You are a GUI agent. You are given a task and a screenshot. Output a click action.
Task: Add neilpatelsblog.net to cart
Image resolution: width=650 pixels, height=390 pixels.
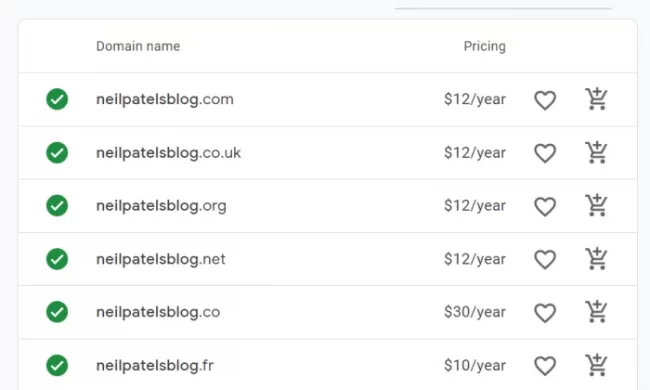pyautogui.click(x=596, y=259)
